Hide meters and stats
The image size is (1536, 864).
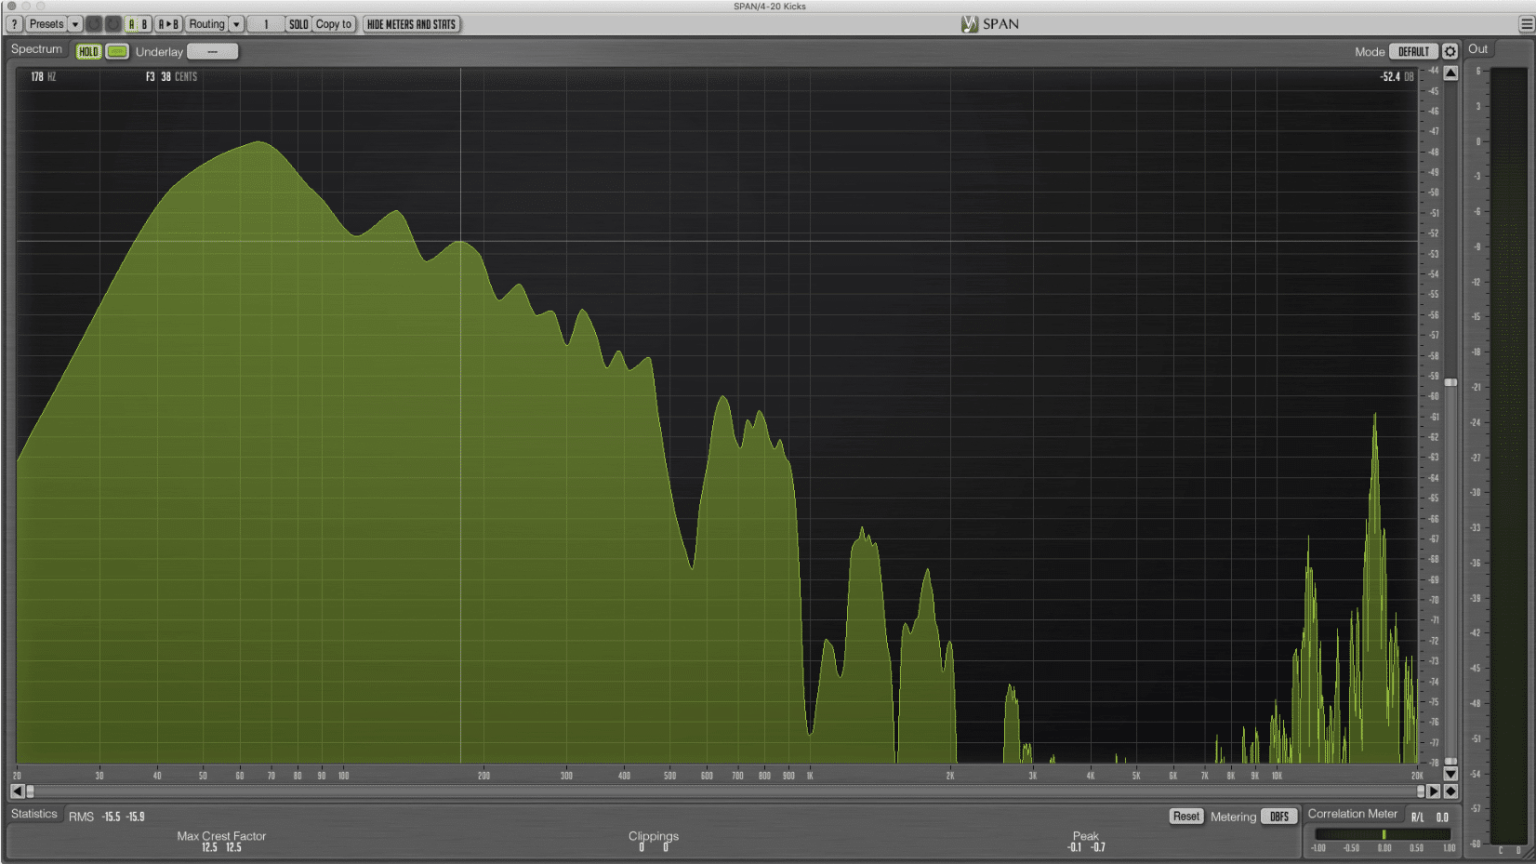[411, 23]
